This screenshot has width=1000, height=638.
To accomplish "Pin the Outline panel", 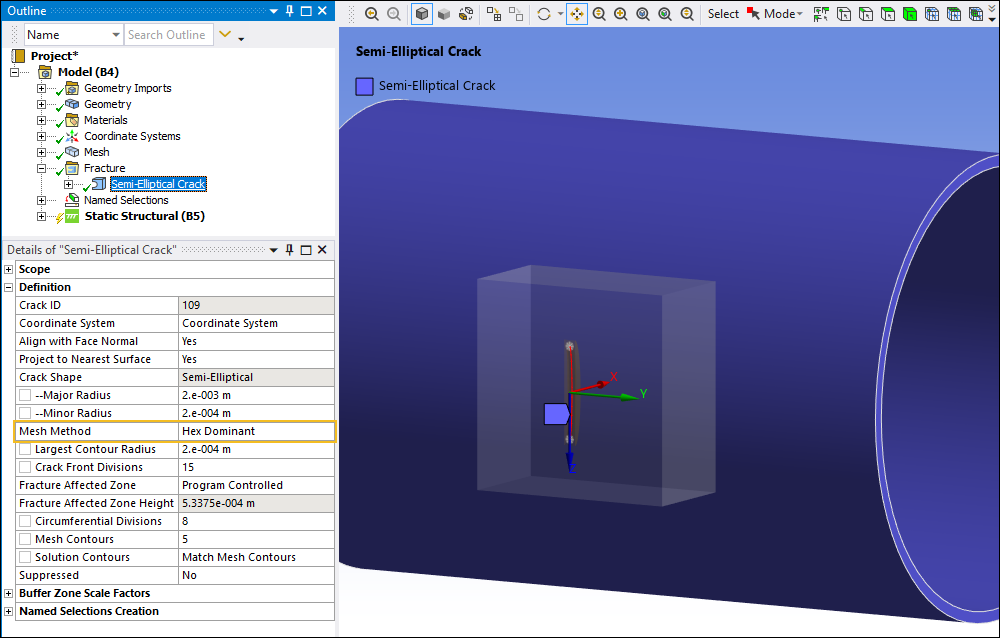I will pos(290,11).
